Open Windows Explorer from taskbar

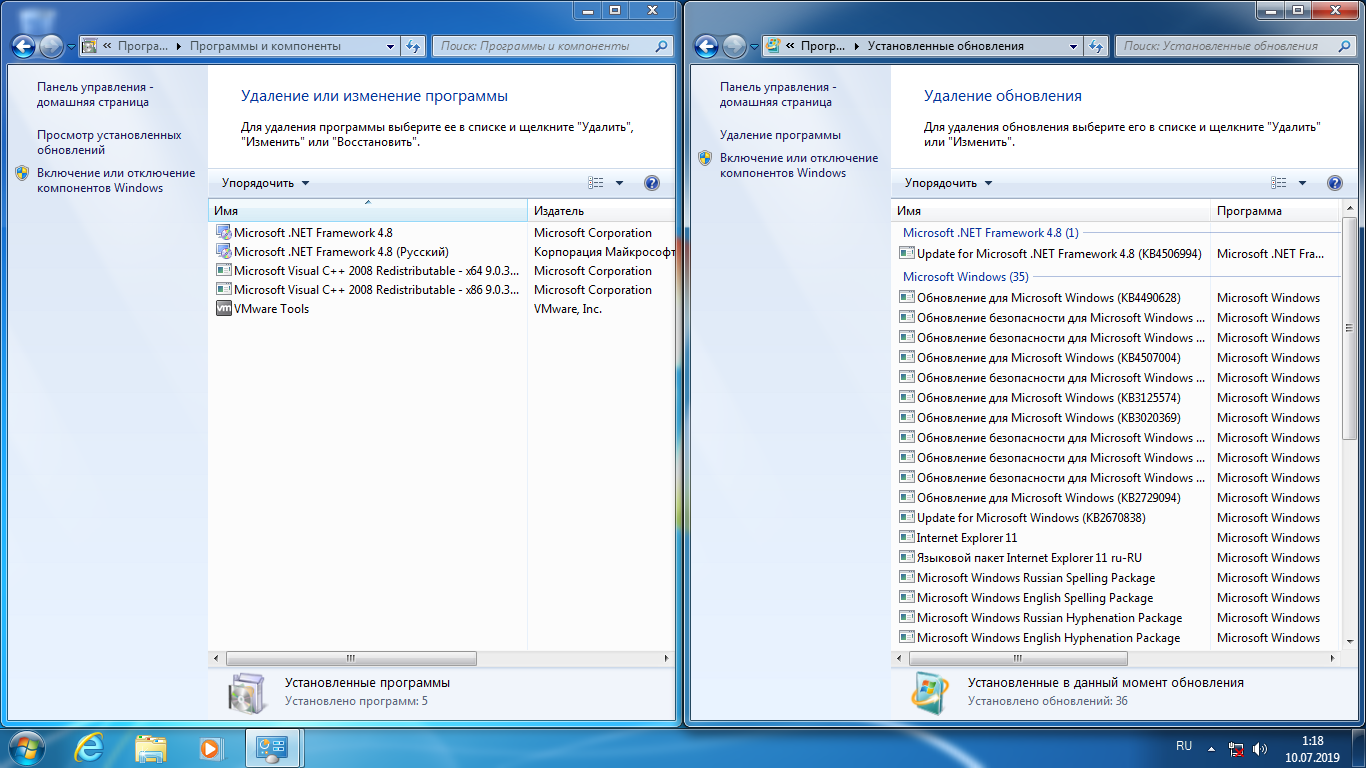151,747
